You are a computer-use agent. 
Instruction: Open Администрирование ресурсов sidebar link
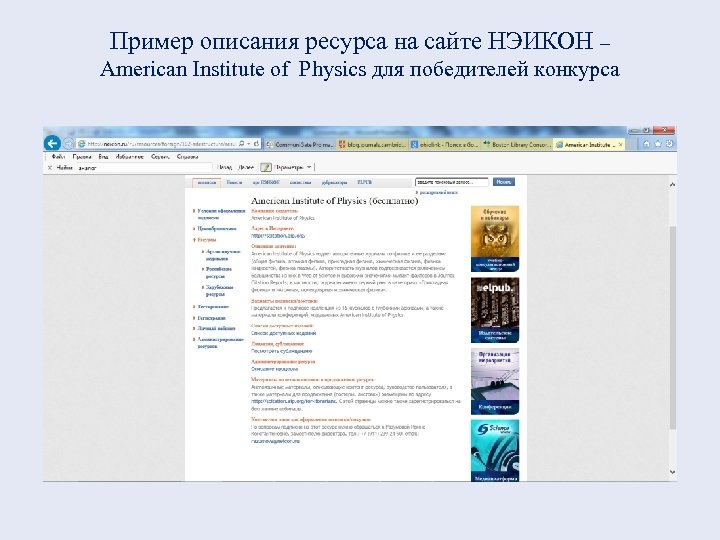pos(220,343)
